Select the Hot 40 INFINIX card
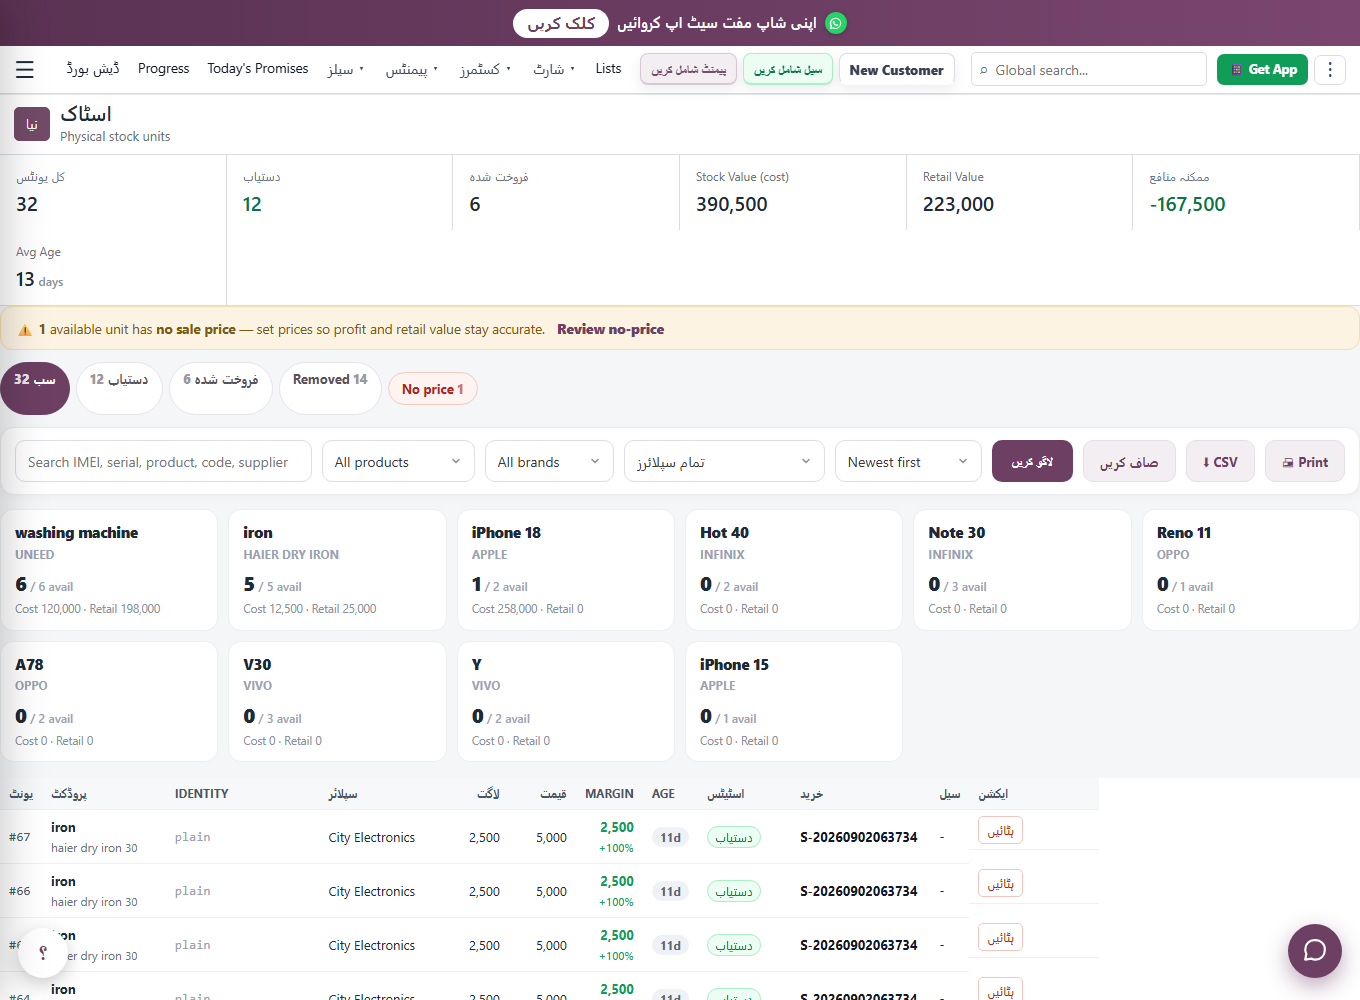 [x=794, y=570]
